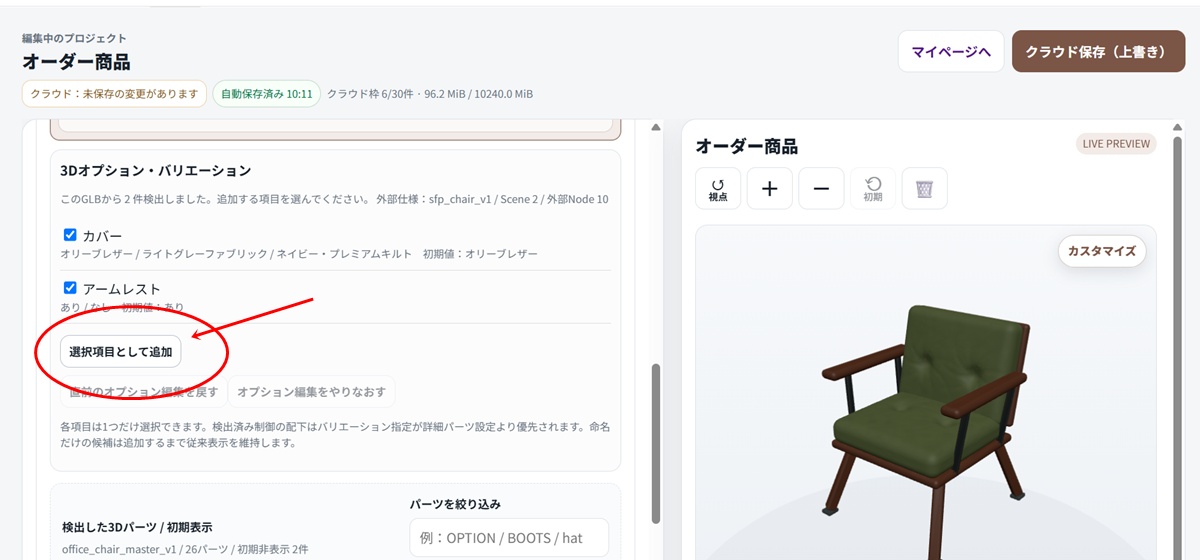Go to マイページへ
This screenshot has height=560, width=1200.
pyautogui.click(x=951, y=51)
